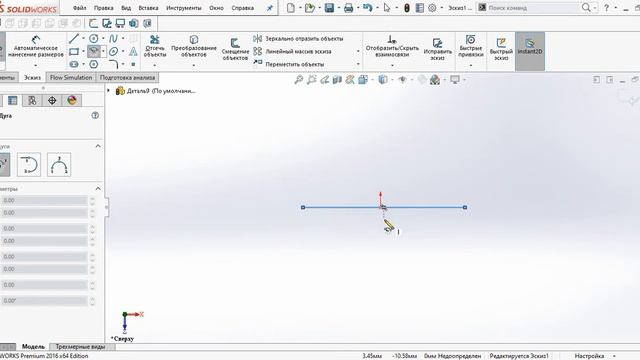
Task: Choose the Tangent Arc type
Action: (29, 165)
